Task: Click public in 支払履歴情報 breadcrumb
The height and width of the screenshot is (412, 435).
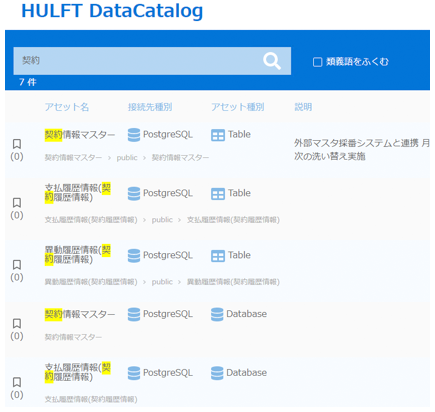Action: point(162,220)
